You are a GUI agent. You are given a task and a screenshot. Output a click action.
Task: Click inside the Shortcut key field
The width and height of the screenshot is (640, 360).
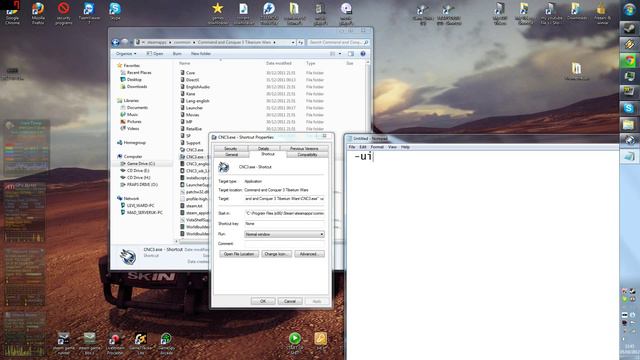click(x=284, y=224)
